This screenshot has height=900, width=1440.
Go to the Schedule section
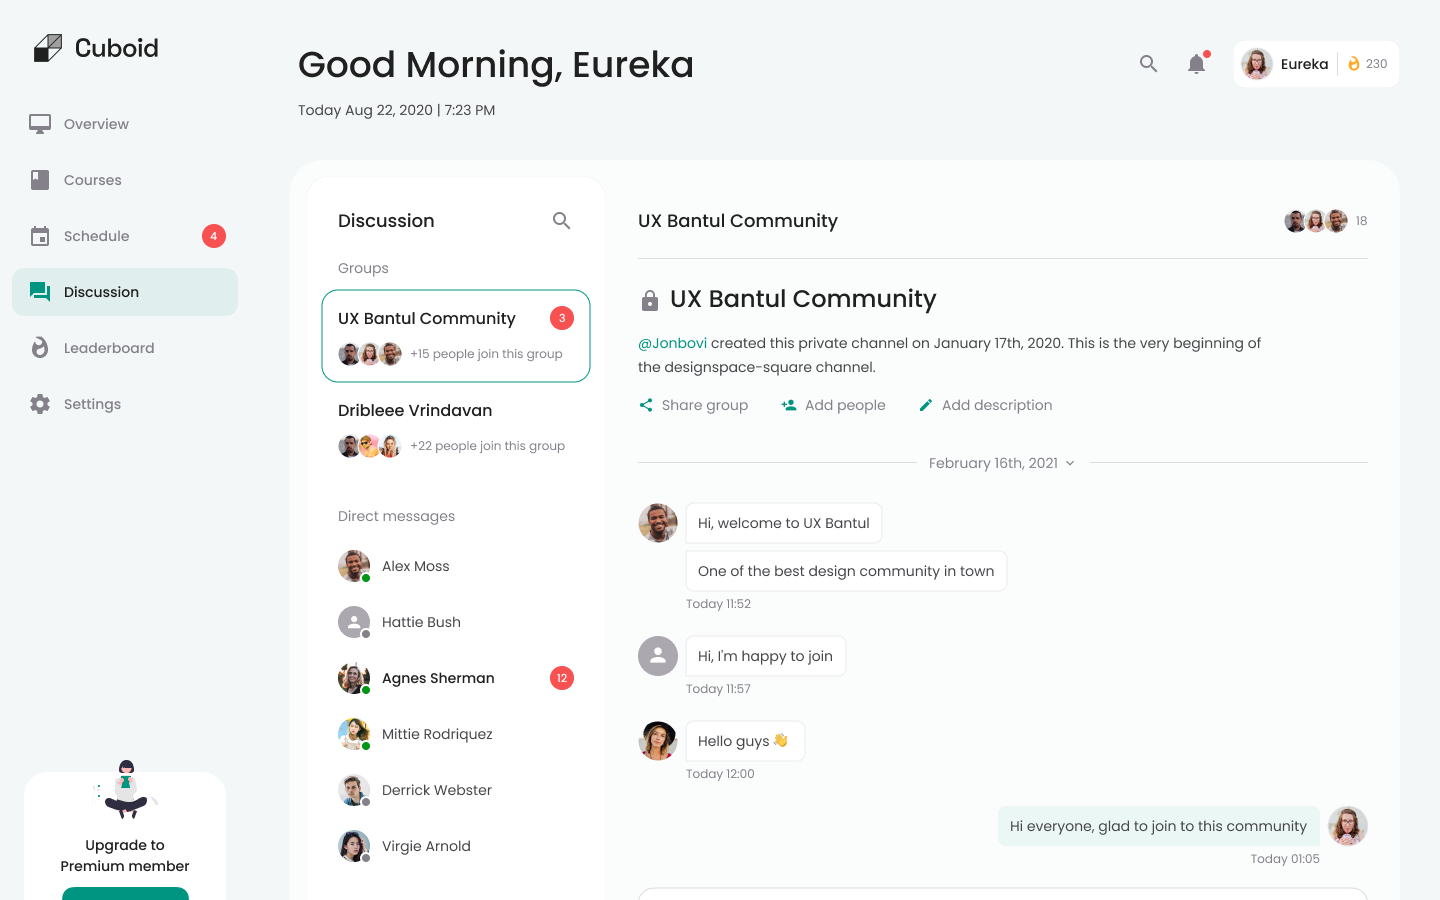coord(96,236)
